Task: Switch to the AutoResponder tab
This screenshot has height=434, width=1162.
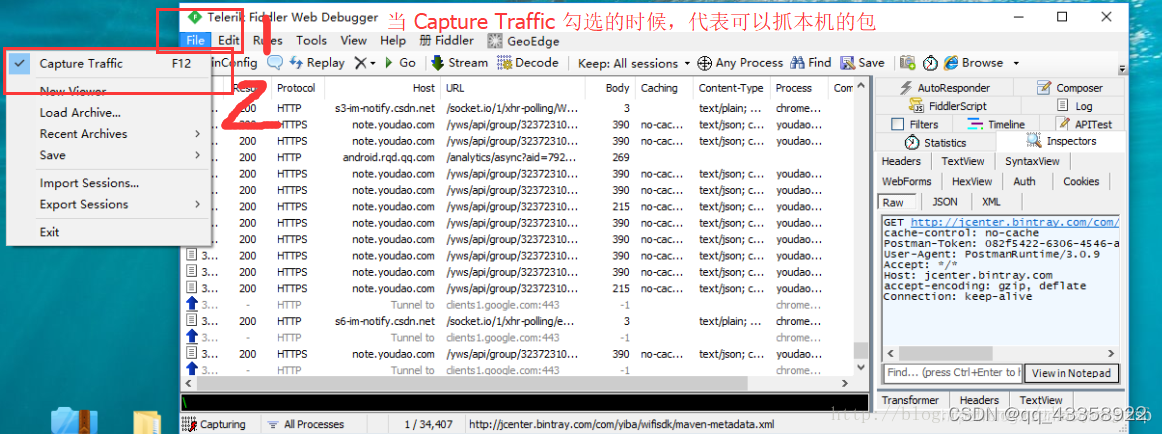Action: (x=945, y=88)
